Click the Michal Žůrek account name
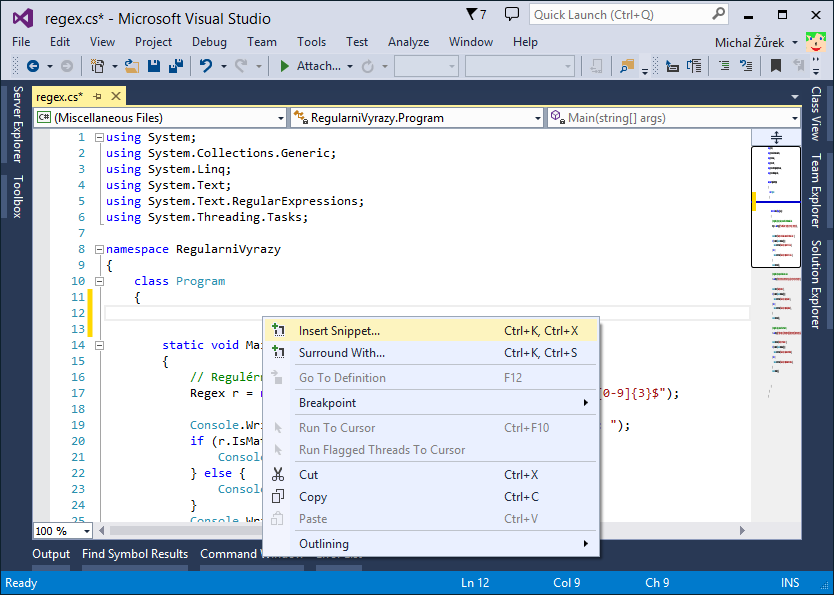834x595 pixels. pos(752,42)
